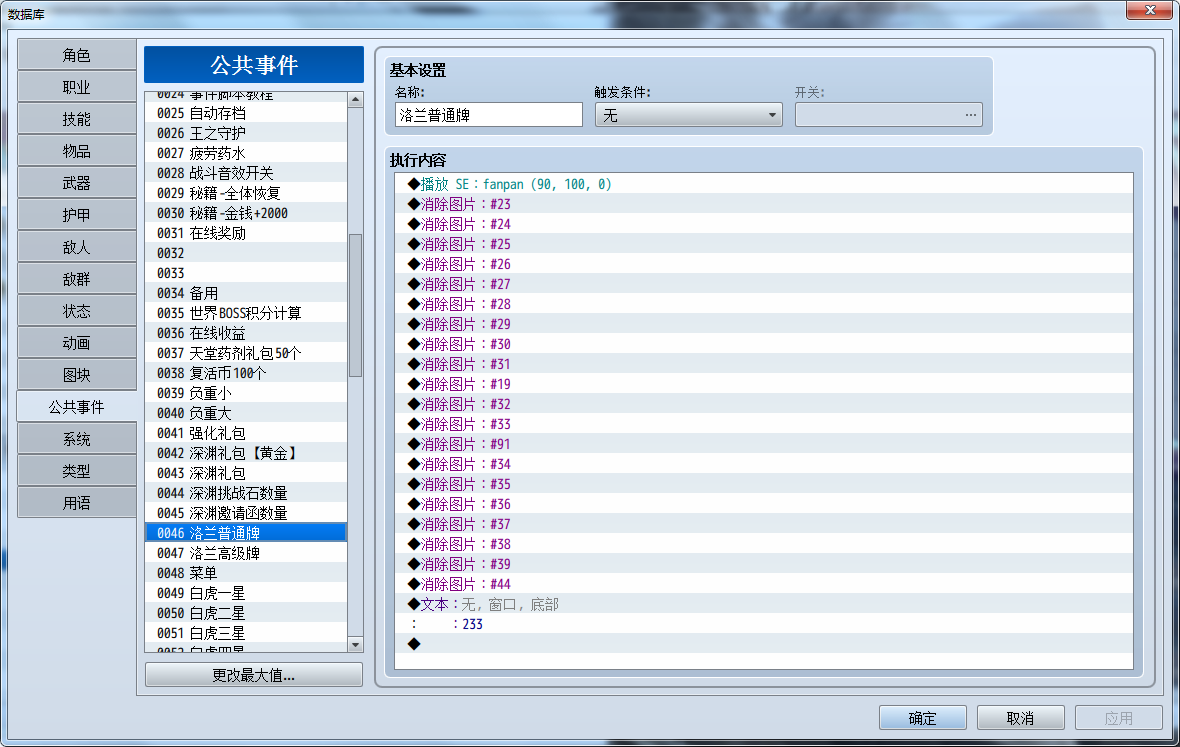Open the 动画 tab
This screenshot has height=747, width=1180.
click(x=76, y=343)
